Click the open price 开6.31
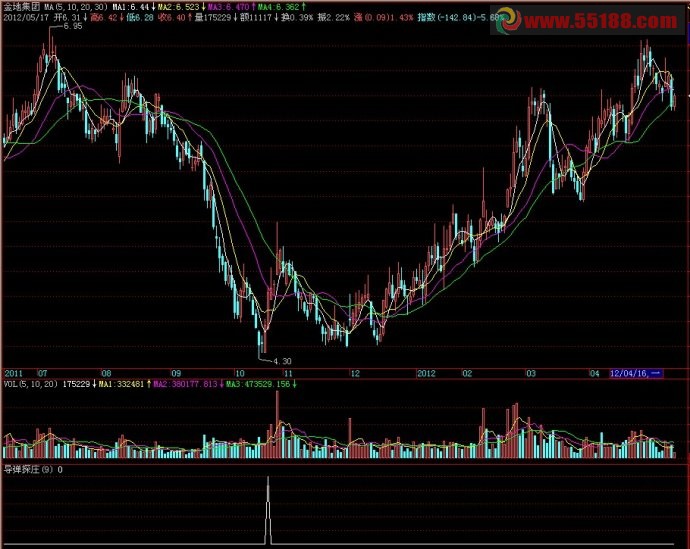The image size is (690, 549). pyautogui.click(x=67, y=18)
